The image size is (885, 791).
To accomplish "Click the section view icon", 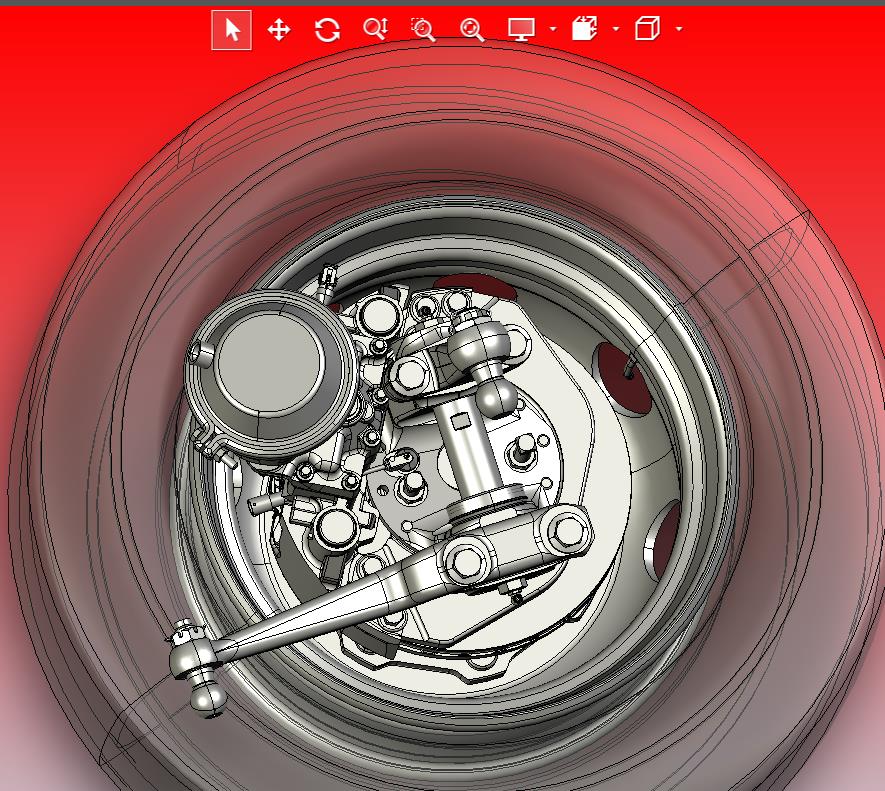I will click(584, 28).
